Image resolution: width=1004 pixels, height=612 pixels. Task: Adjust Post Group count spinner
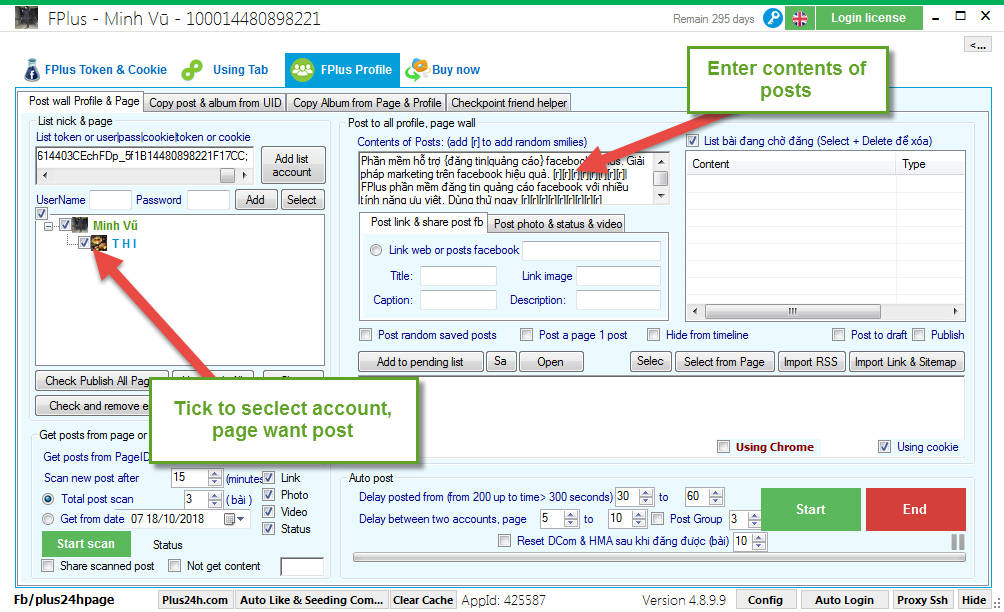(754, 519)
